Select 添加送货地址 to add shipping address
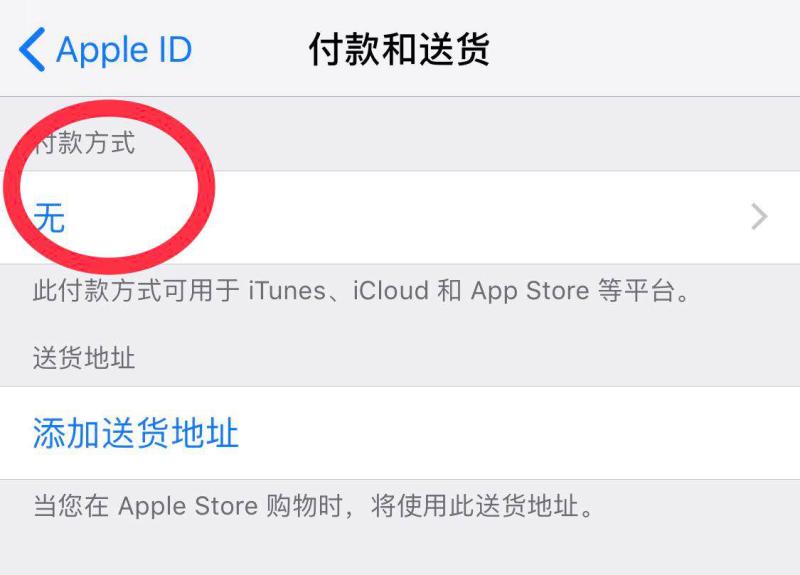 [x=136, y=433]
